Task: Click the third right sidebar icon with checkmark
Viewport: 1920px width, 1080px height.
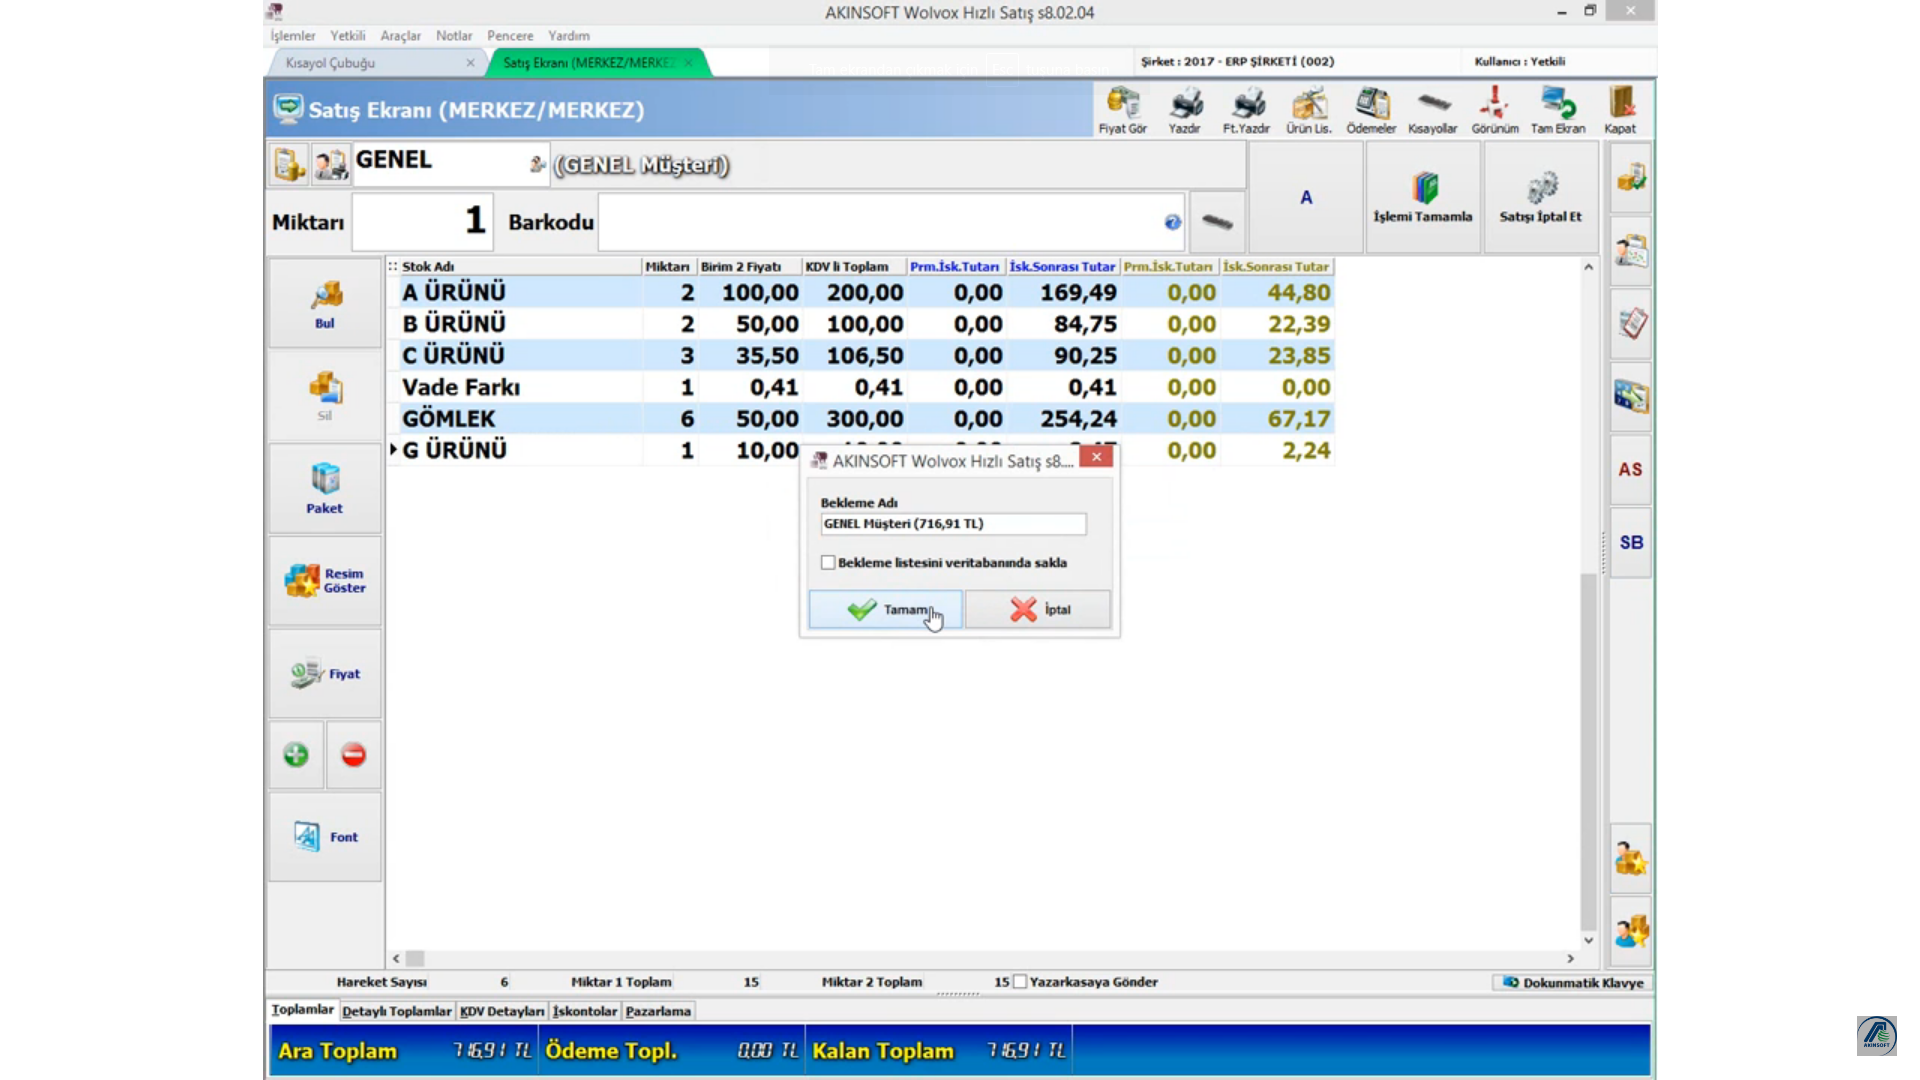Action: (x=1631, y=324)
